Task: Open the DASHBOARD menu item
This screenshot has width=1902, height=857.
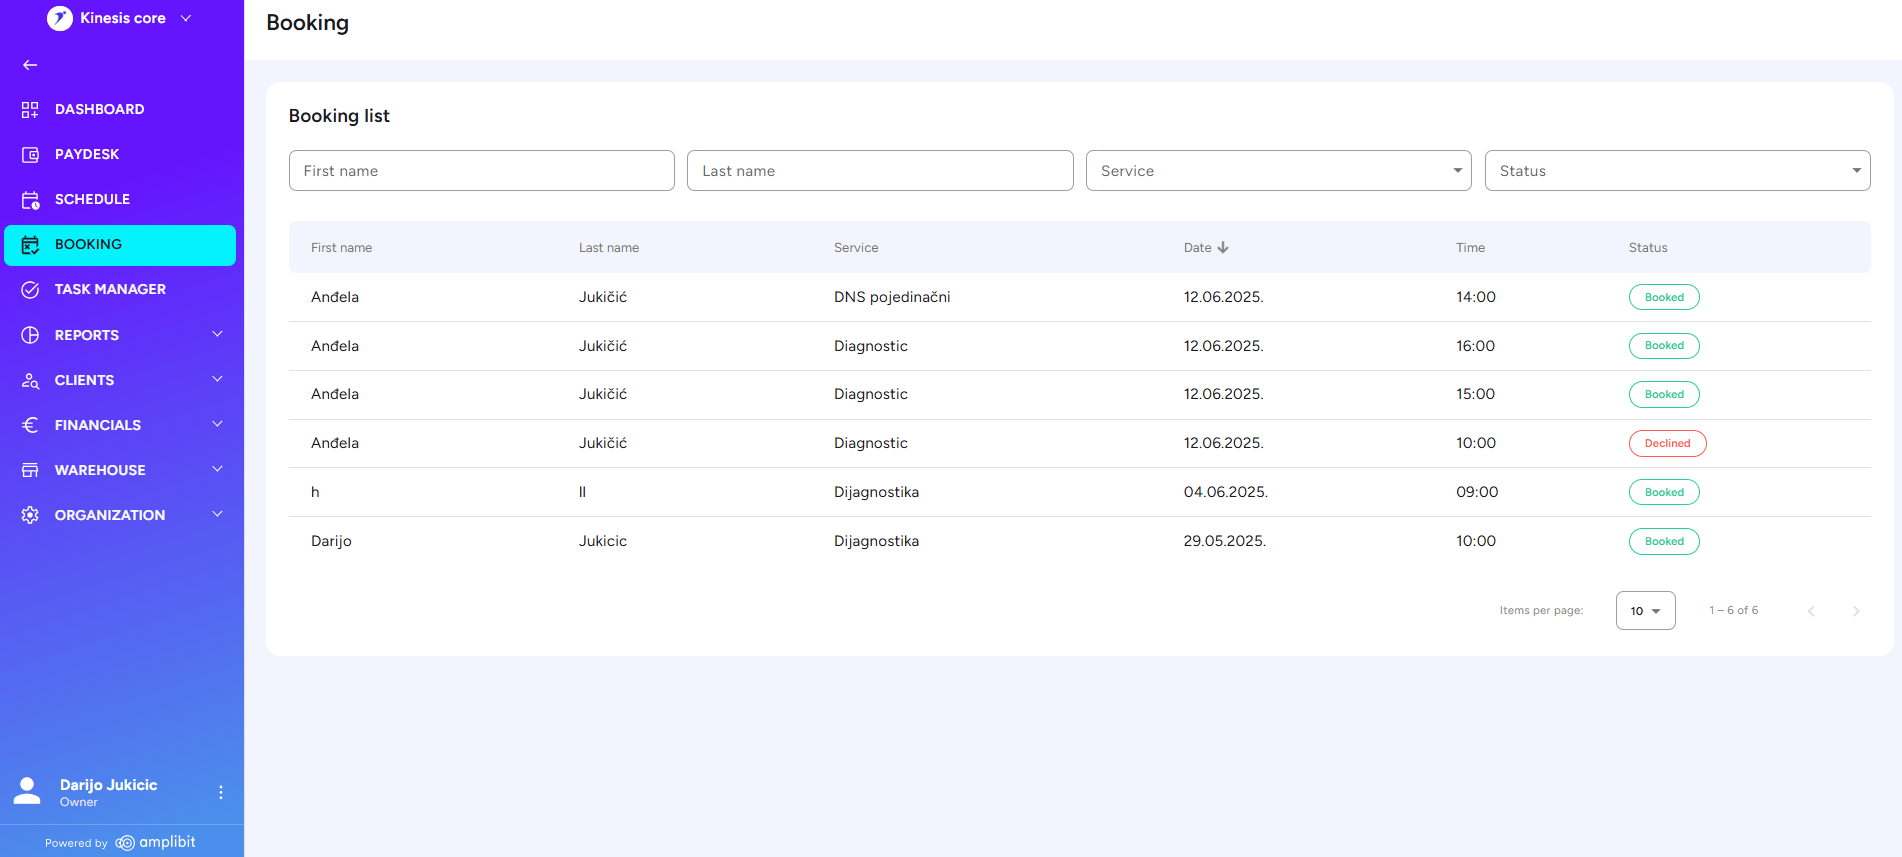Action: coord(120,110)
